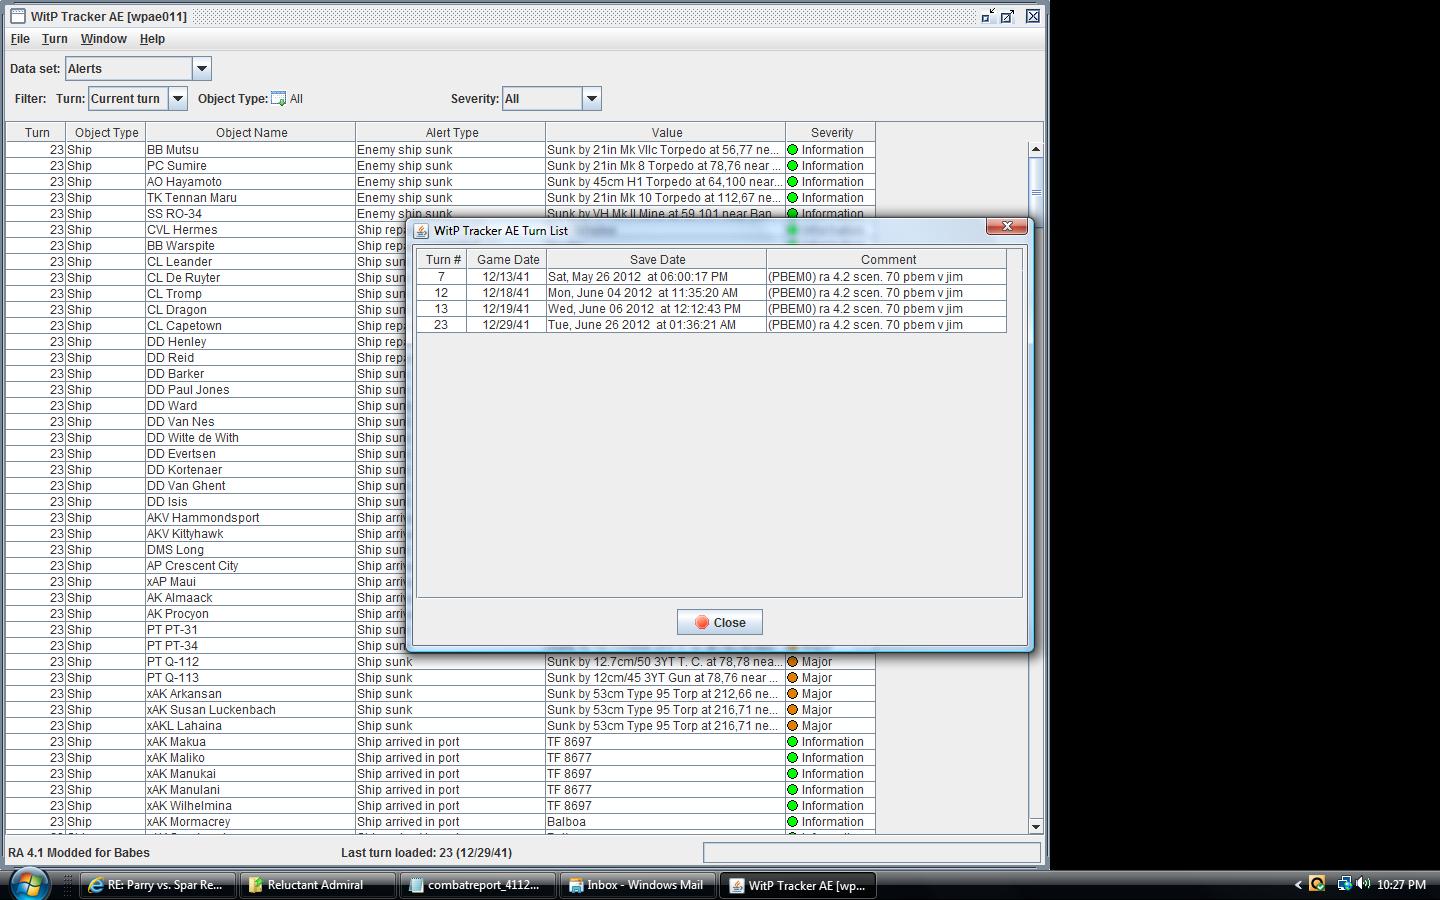Screen dimensions: 1440x900
Task: Sort alerts by the Object Type column header
Action: pyautogui.click(x=106, y=132)
